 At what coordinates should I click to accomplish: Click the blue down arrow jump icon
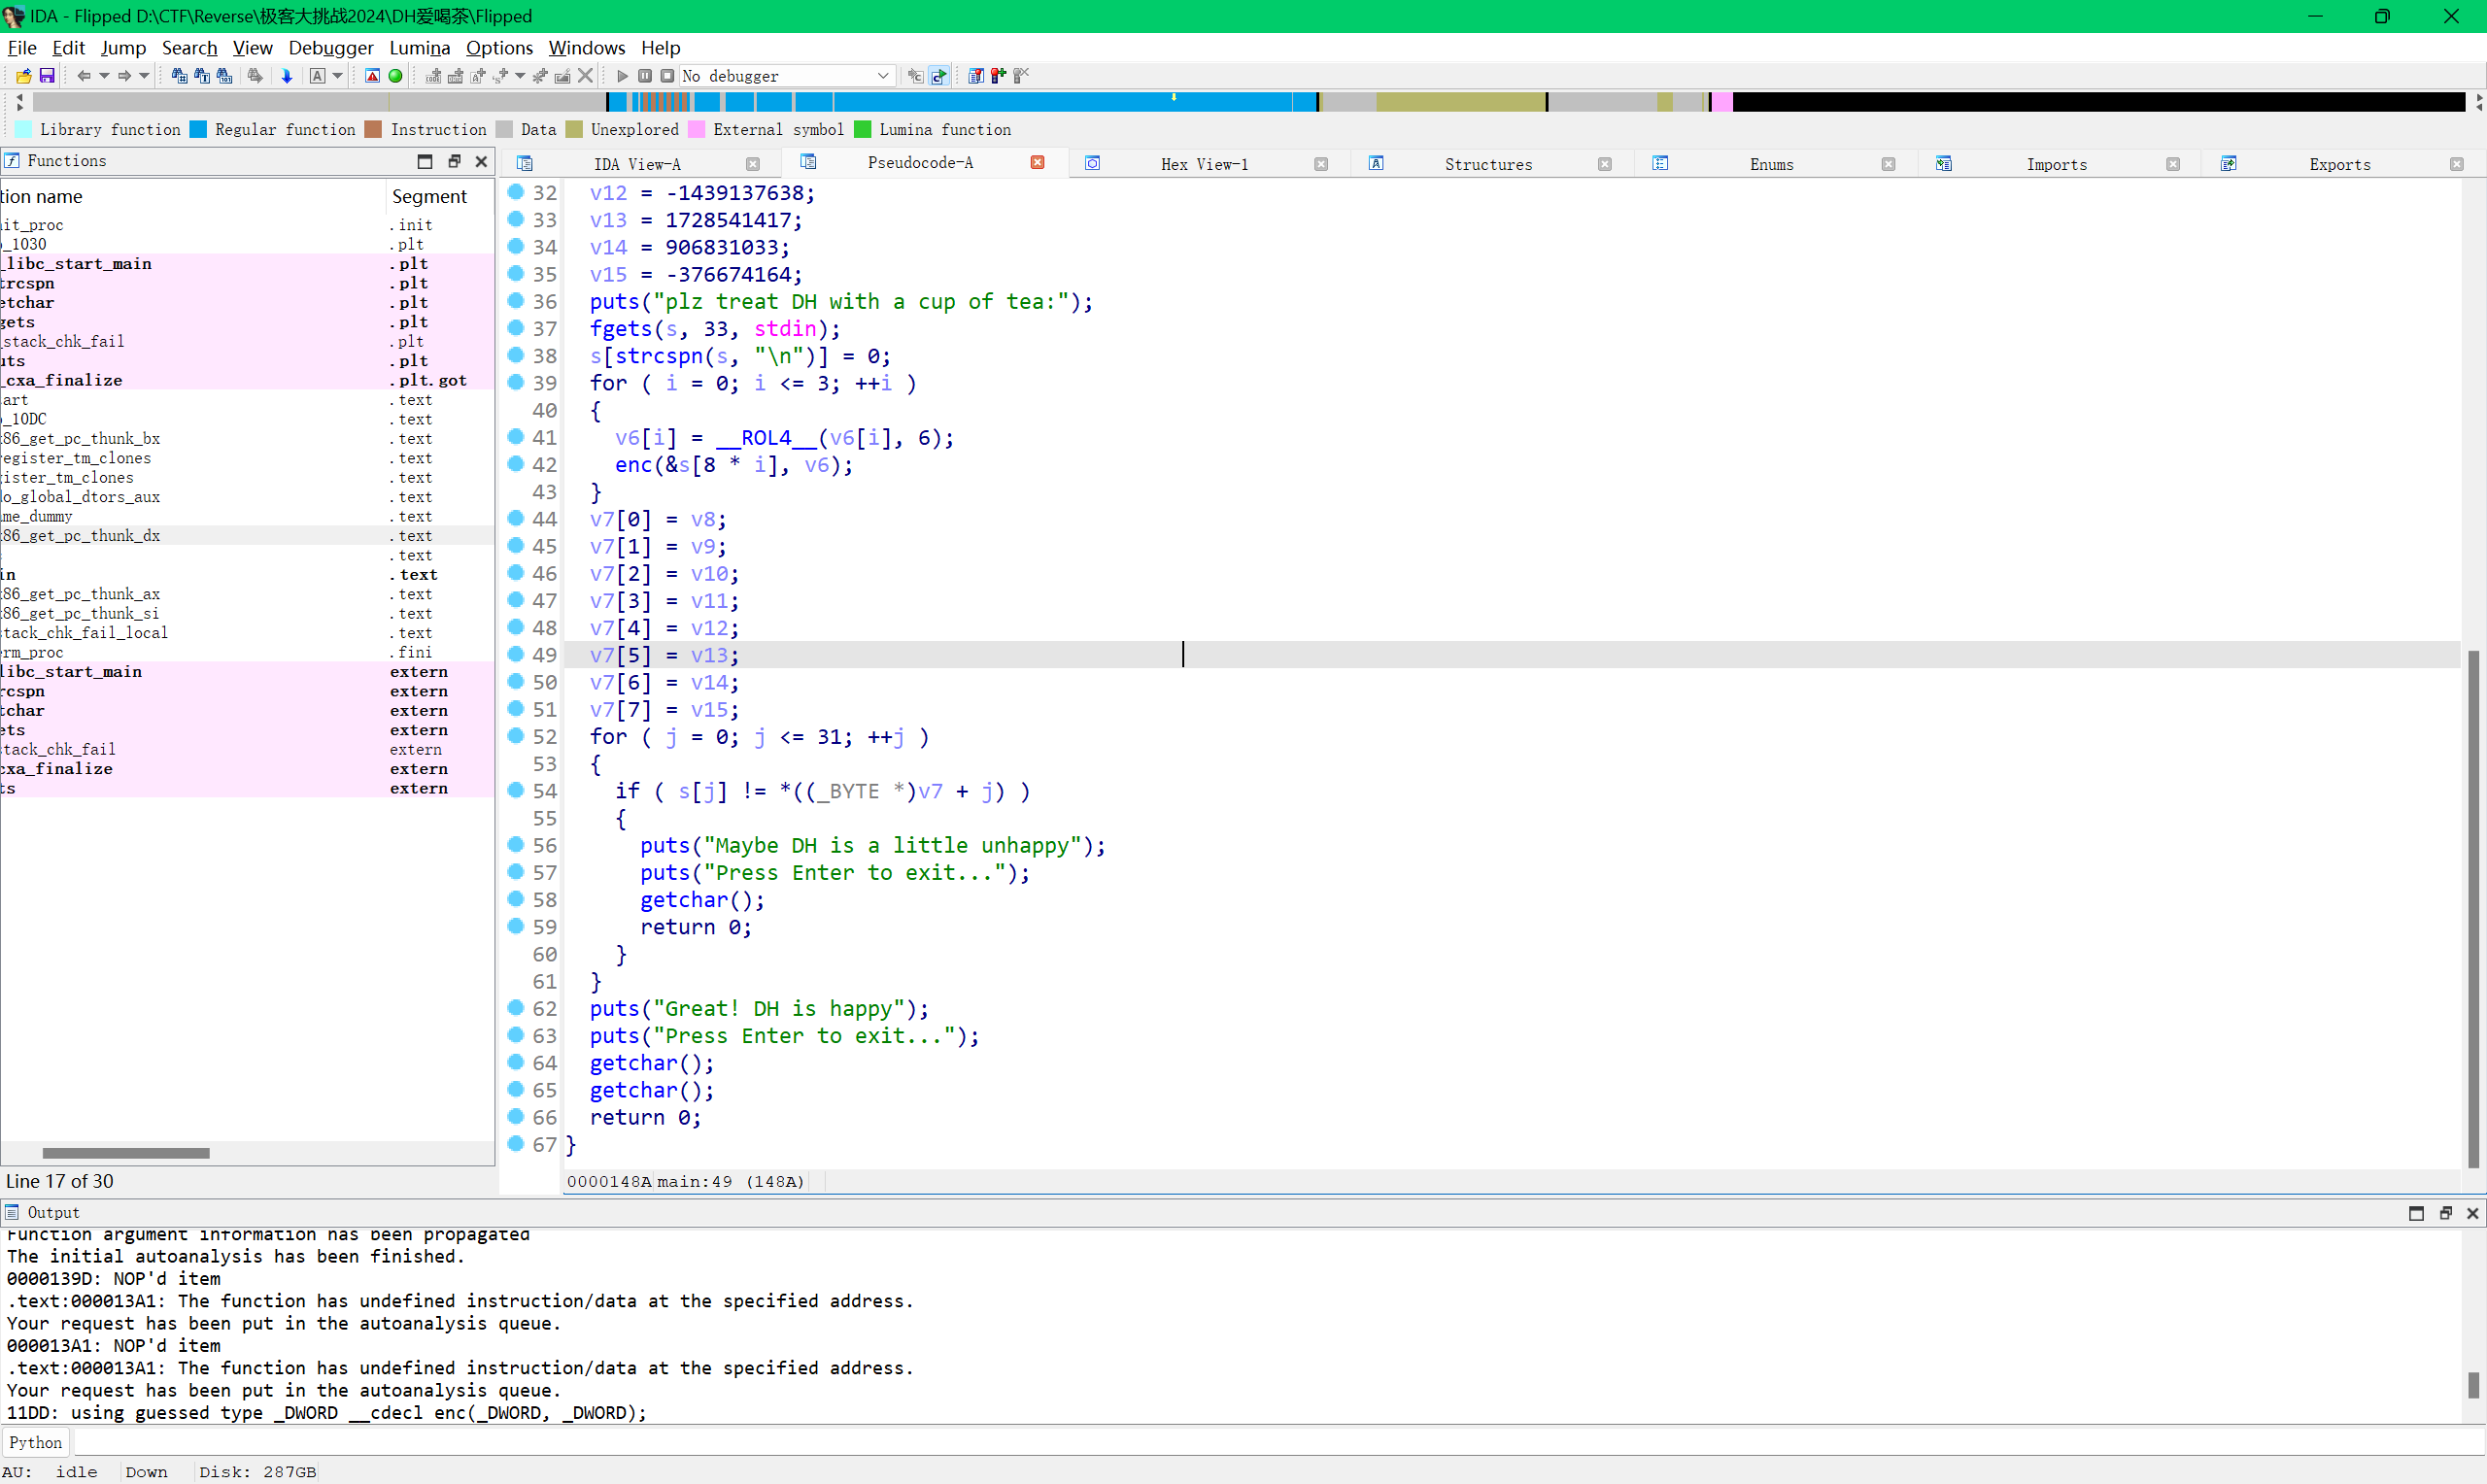point(287,76)
